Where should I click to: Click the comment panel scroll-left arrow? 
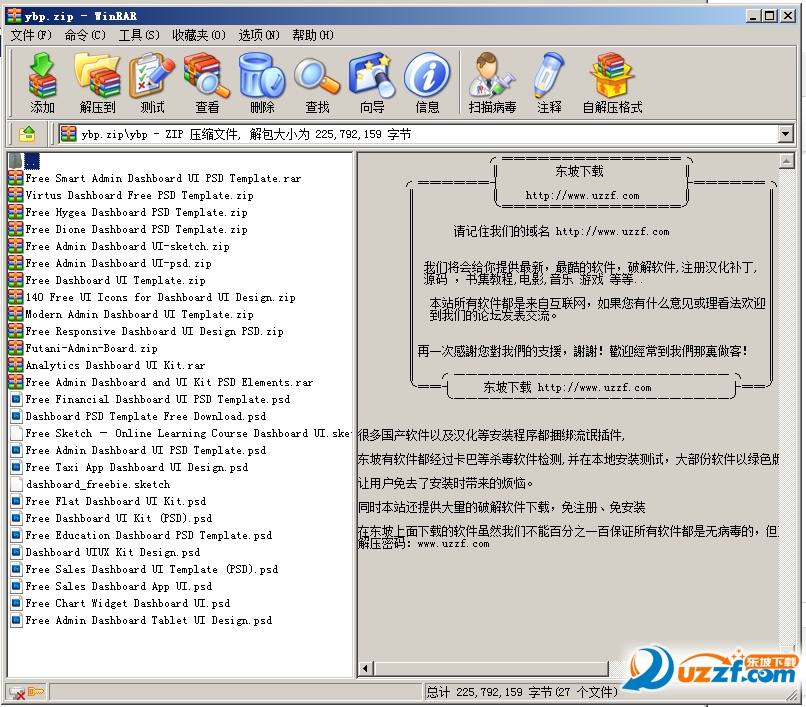click(365, 668)
